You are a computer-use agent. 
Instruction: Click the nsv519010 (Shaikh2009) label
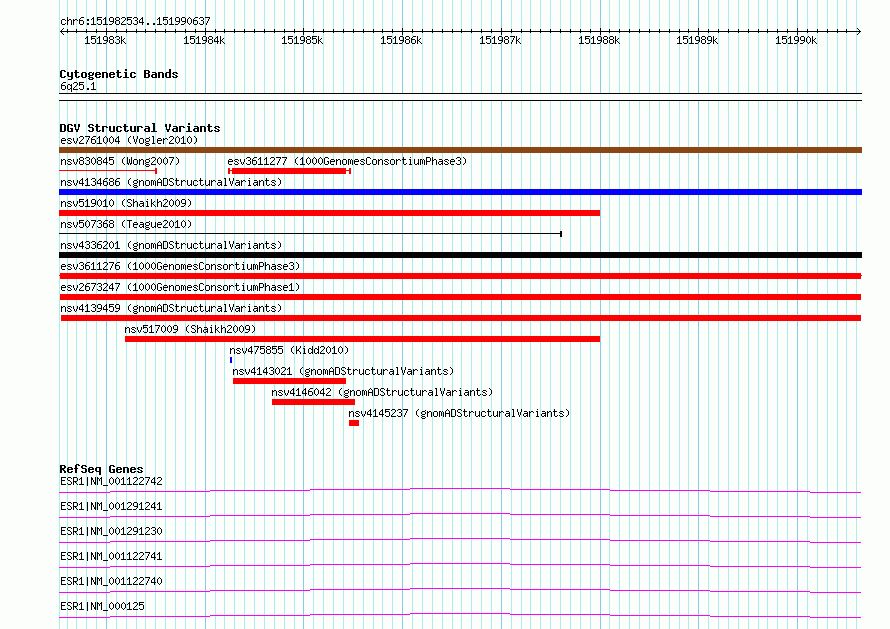(126, 203)
